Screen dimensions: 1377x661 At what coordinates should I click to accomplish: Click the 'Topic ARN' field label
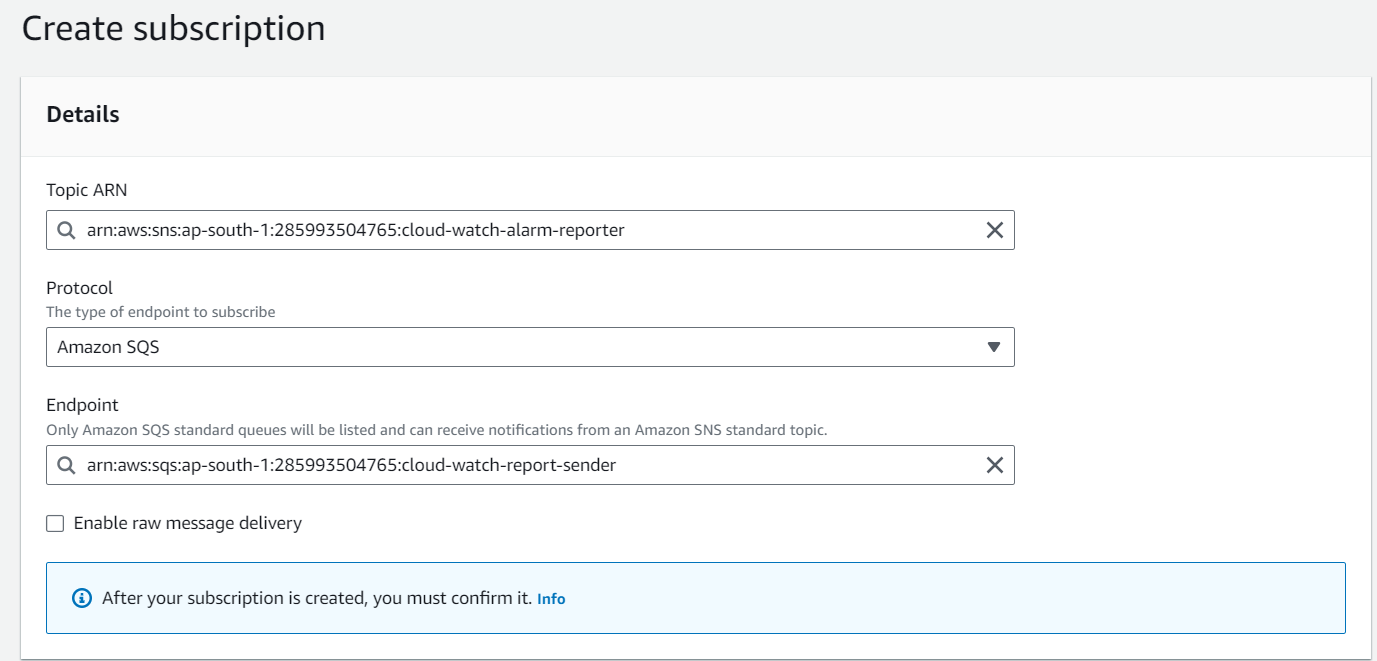(87, 190)
